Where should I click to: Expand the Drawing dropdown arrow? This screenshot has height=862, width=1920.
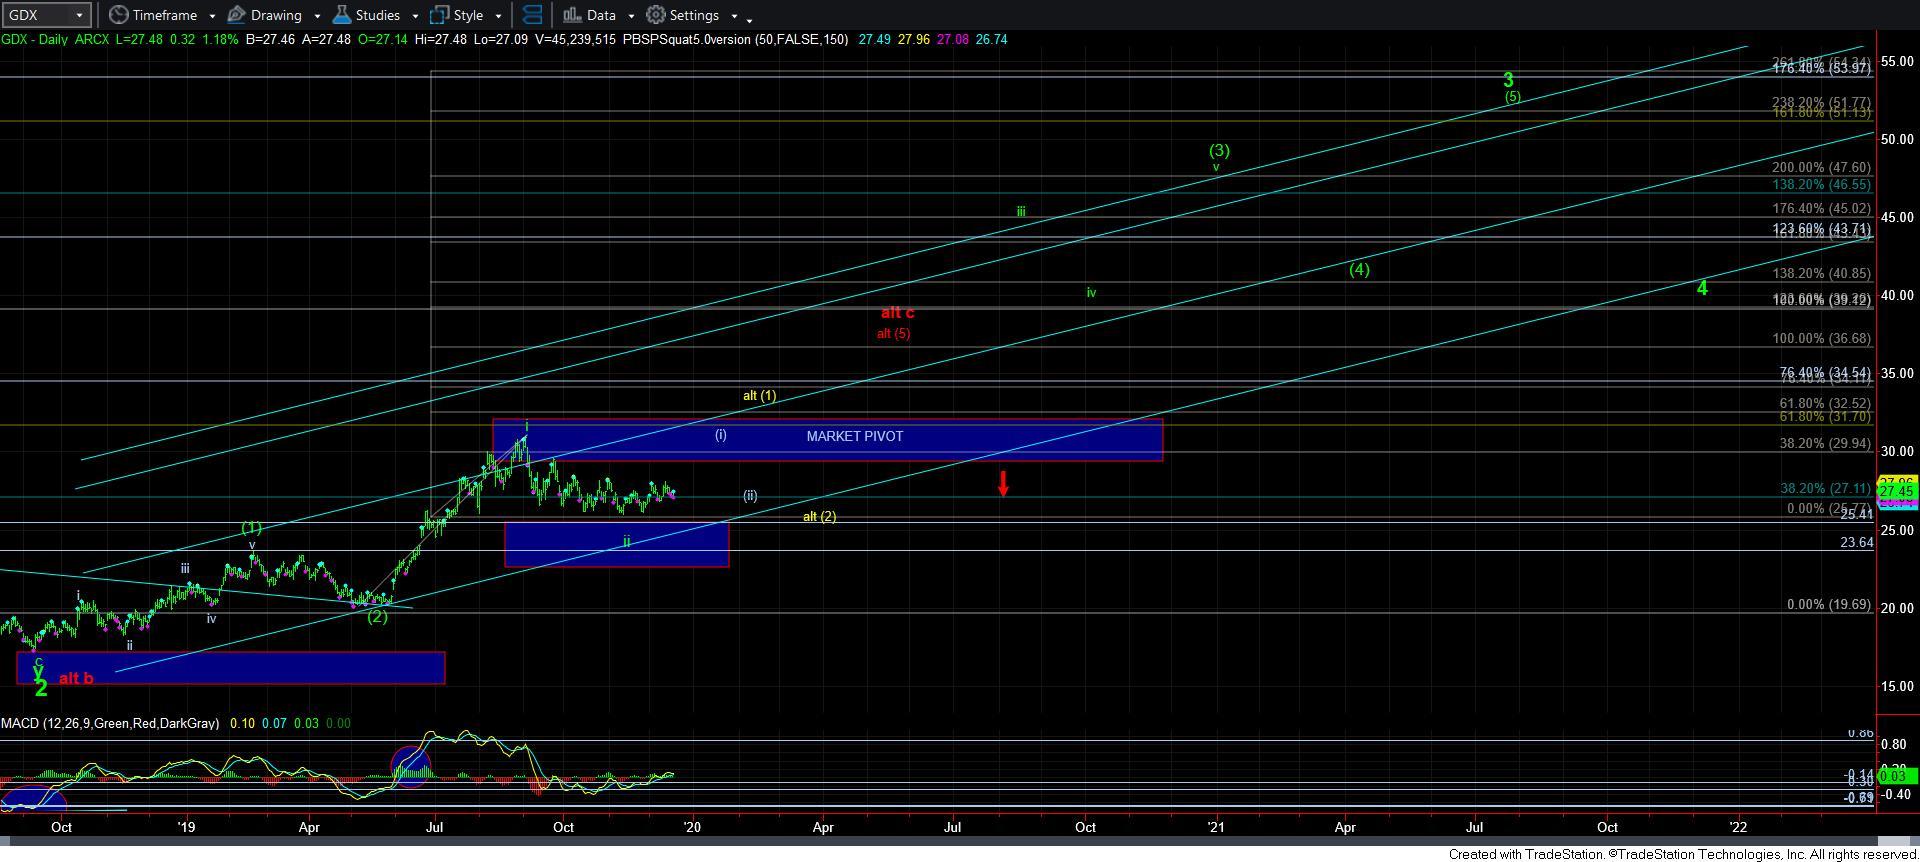317,16
